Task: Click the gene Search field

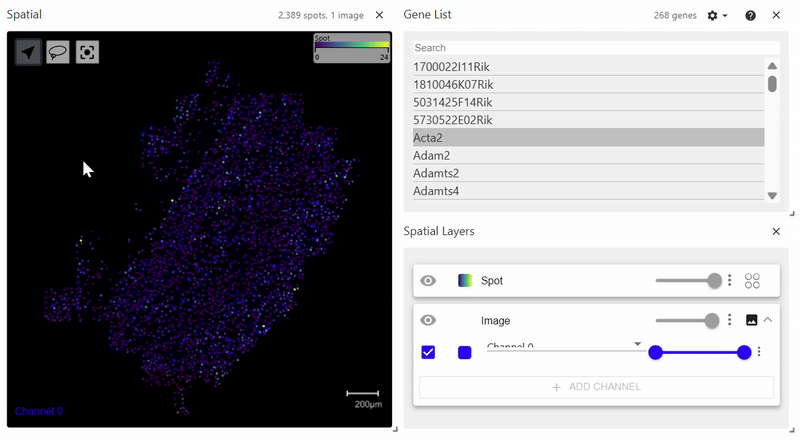Action: pos(596,48)
